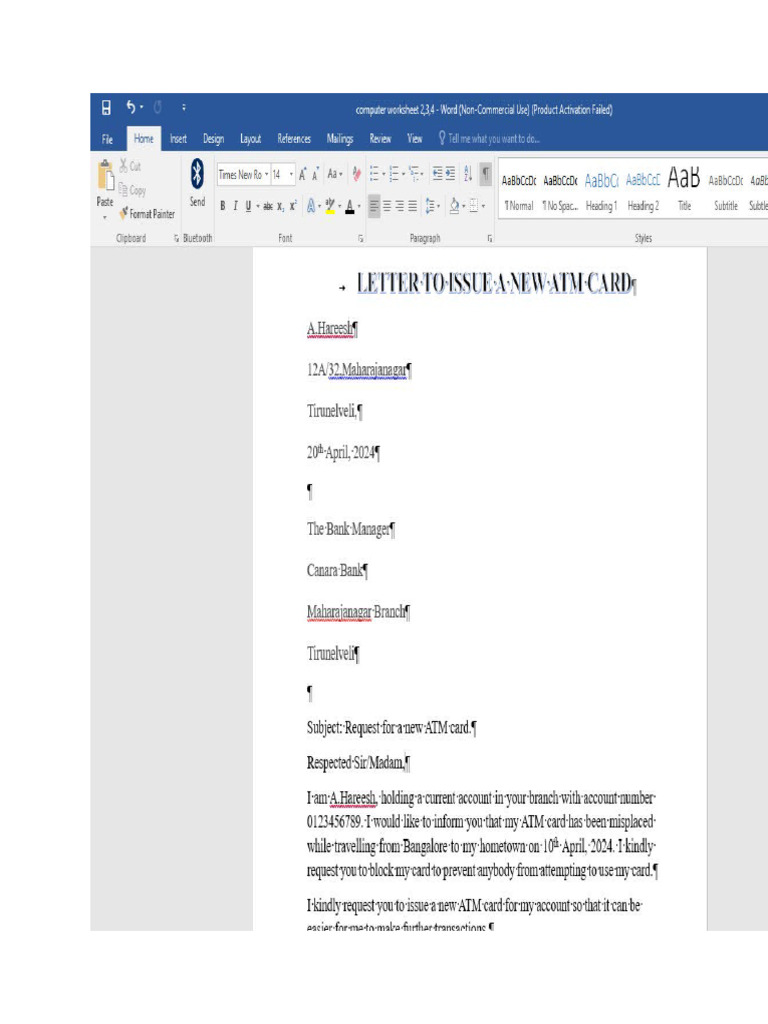This screenshot has width=768, height=1024.
Task: Open highlight color dropdown arrow
Action: tap(340, 206)
